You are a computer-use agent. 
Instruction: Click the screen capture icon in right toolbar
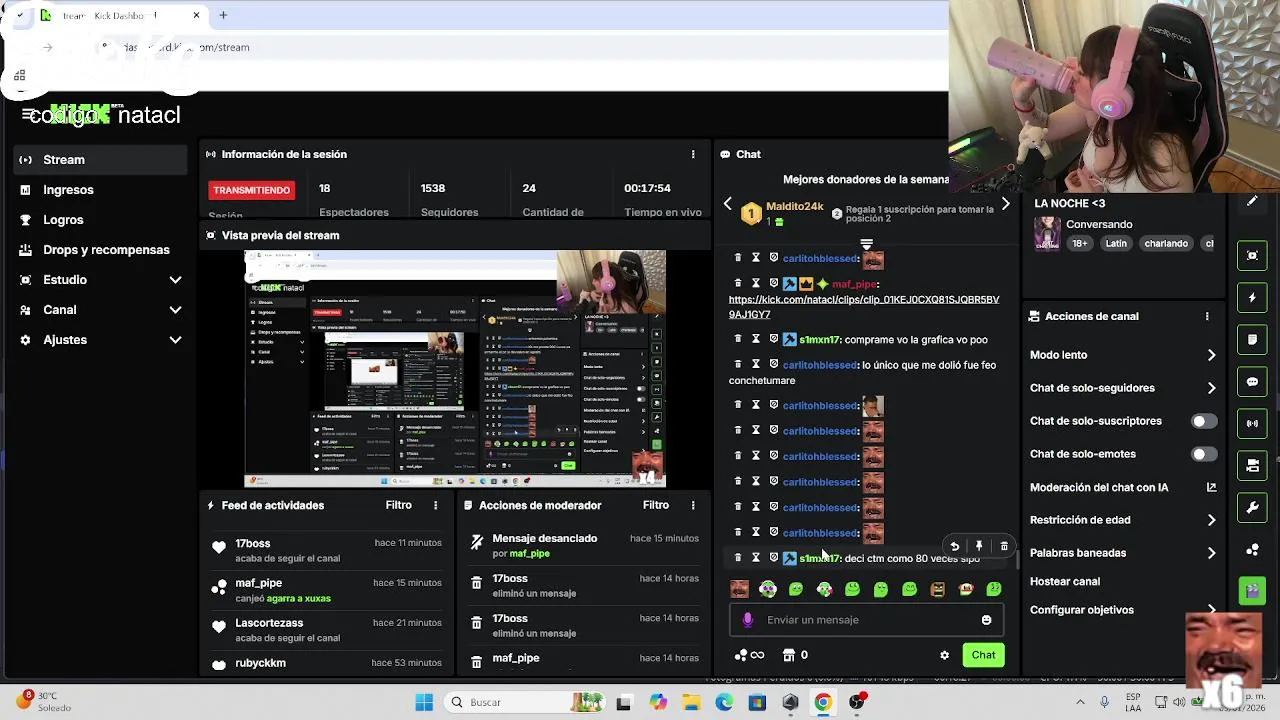(x=1252, y=256)
